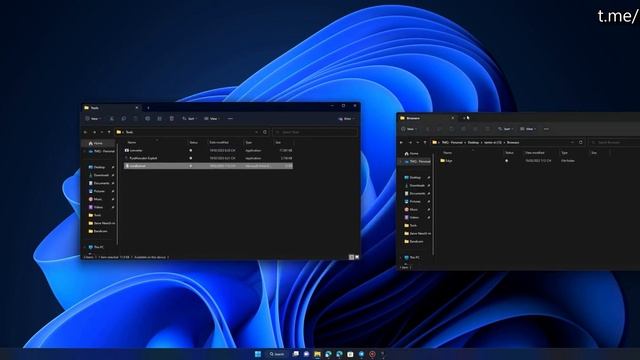Open Music in Tools window sidebar
640x360 pixels.
[x=98, y=199]
